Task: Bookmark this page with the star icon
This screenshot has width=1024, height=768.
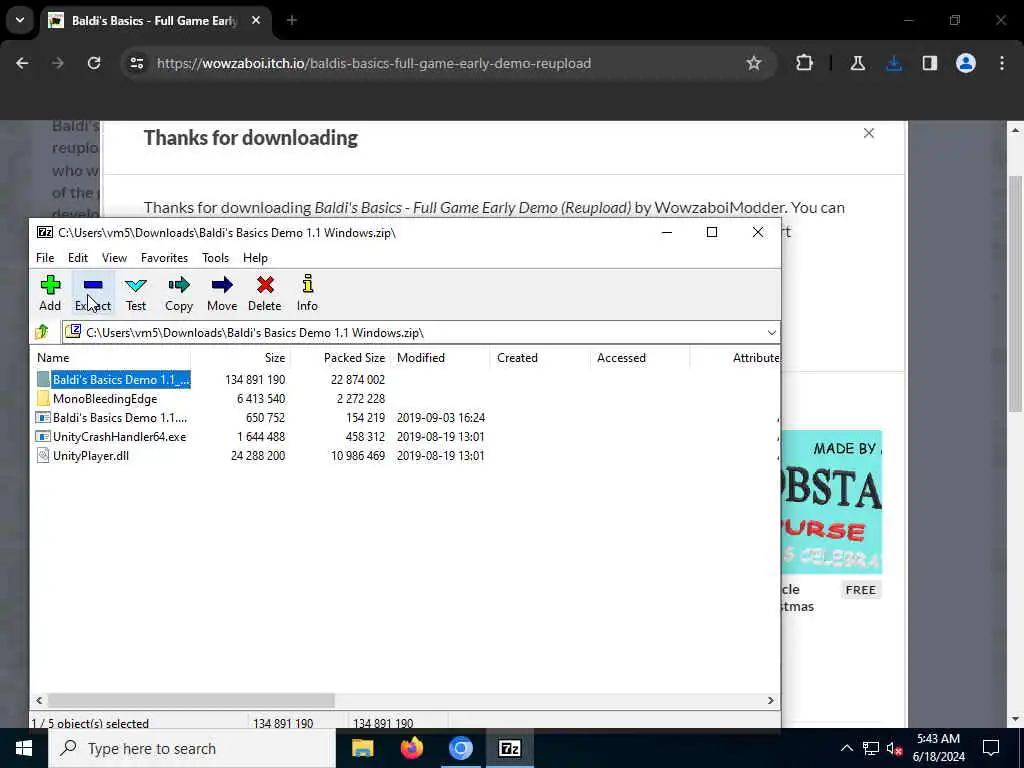Action: pyautogui.click(x=754, y=63)
